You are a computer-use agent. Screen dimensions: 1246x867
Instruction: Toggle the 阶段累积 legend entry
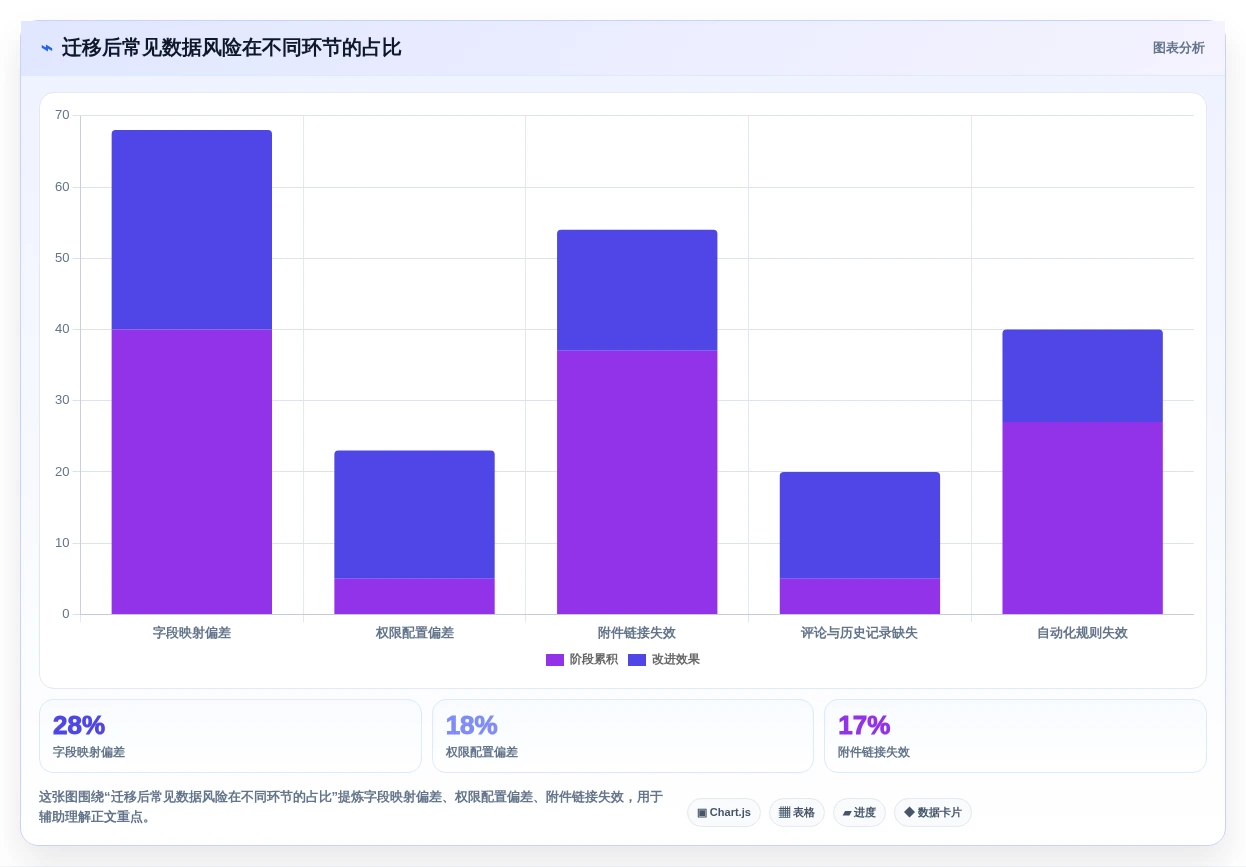click(582, 660)
